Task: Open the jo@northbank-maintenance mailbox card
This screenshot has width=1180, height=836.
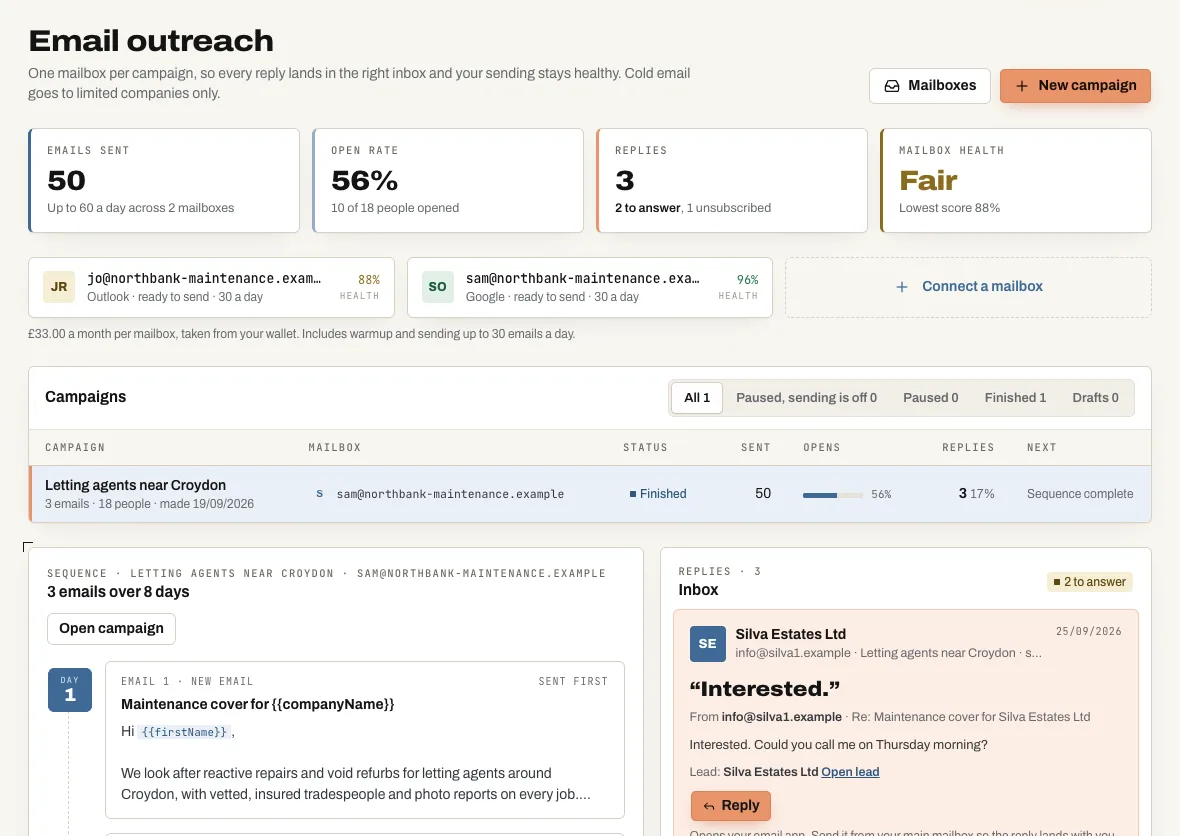Action: coord(211,287)
